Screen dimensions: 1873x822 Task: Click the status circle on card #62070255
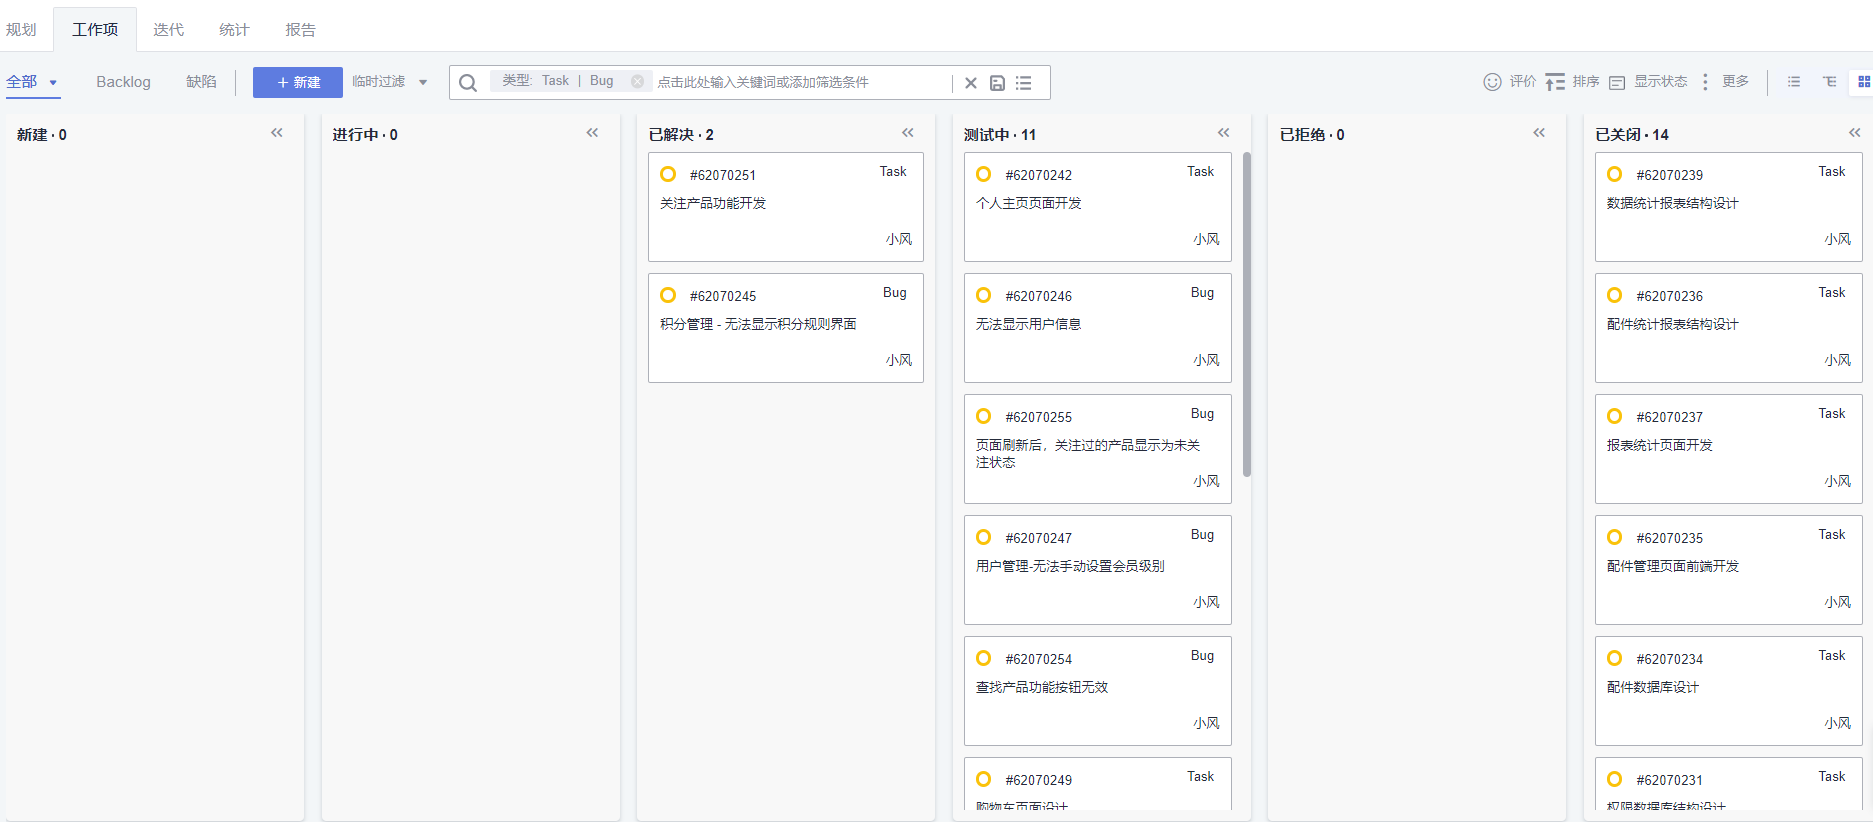pyautogui.click(x=984, y=416)
